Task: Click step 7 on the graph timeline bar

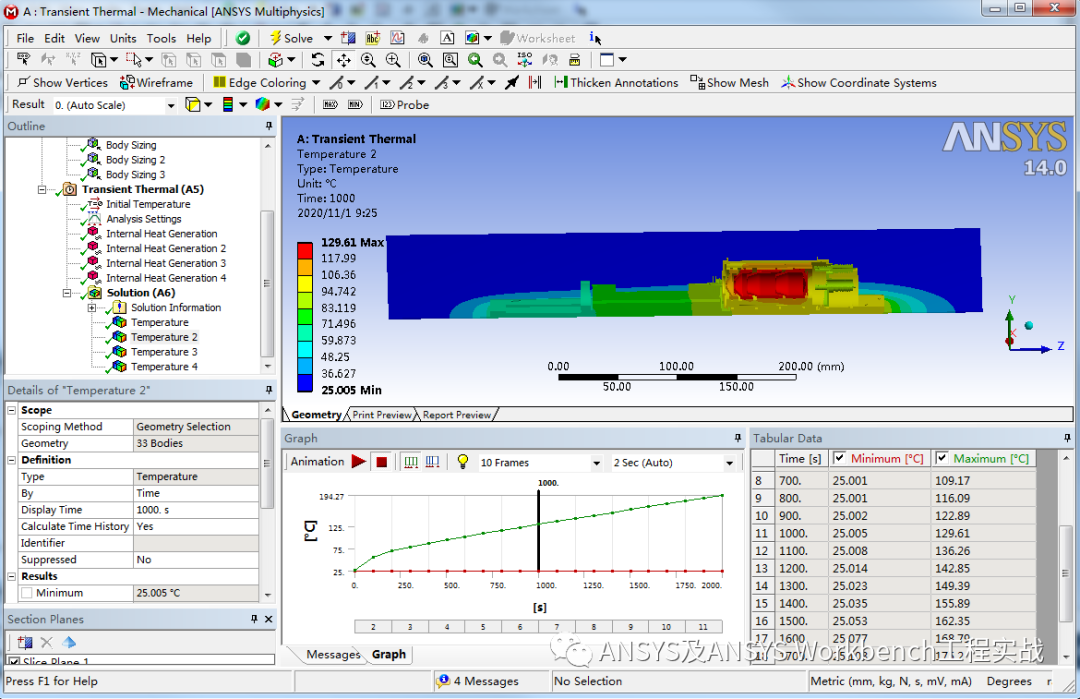Action: coord(557,627)
